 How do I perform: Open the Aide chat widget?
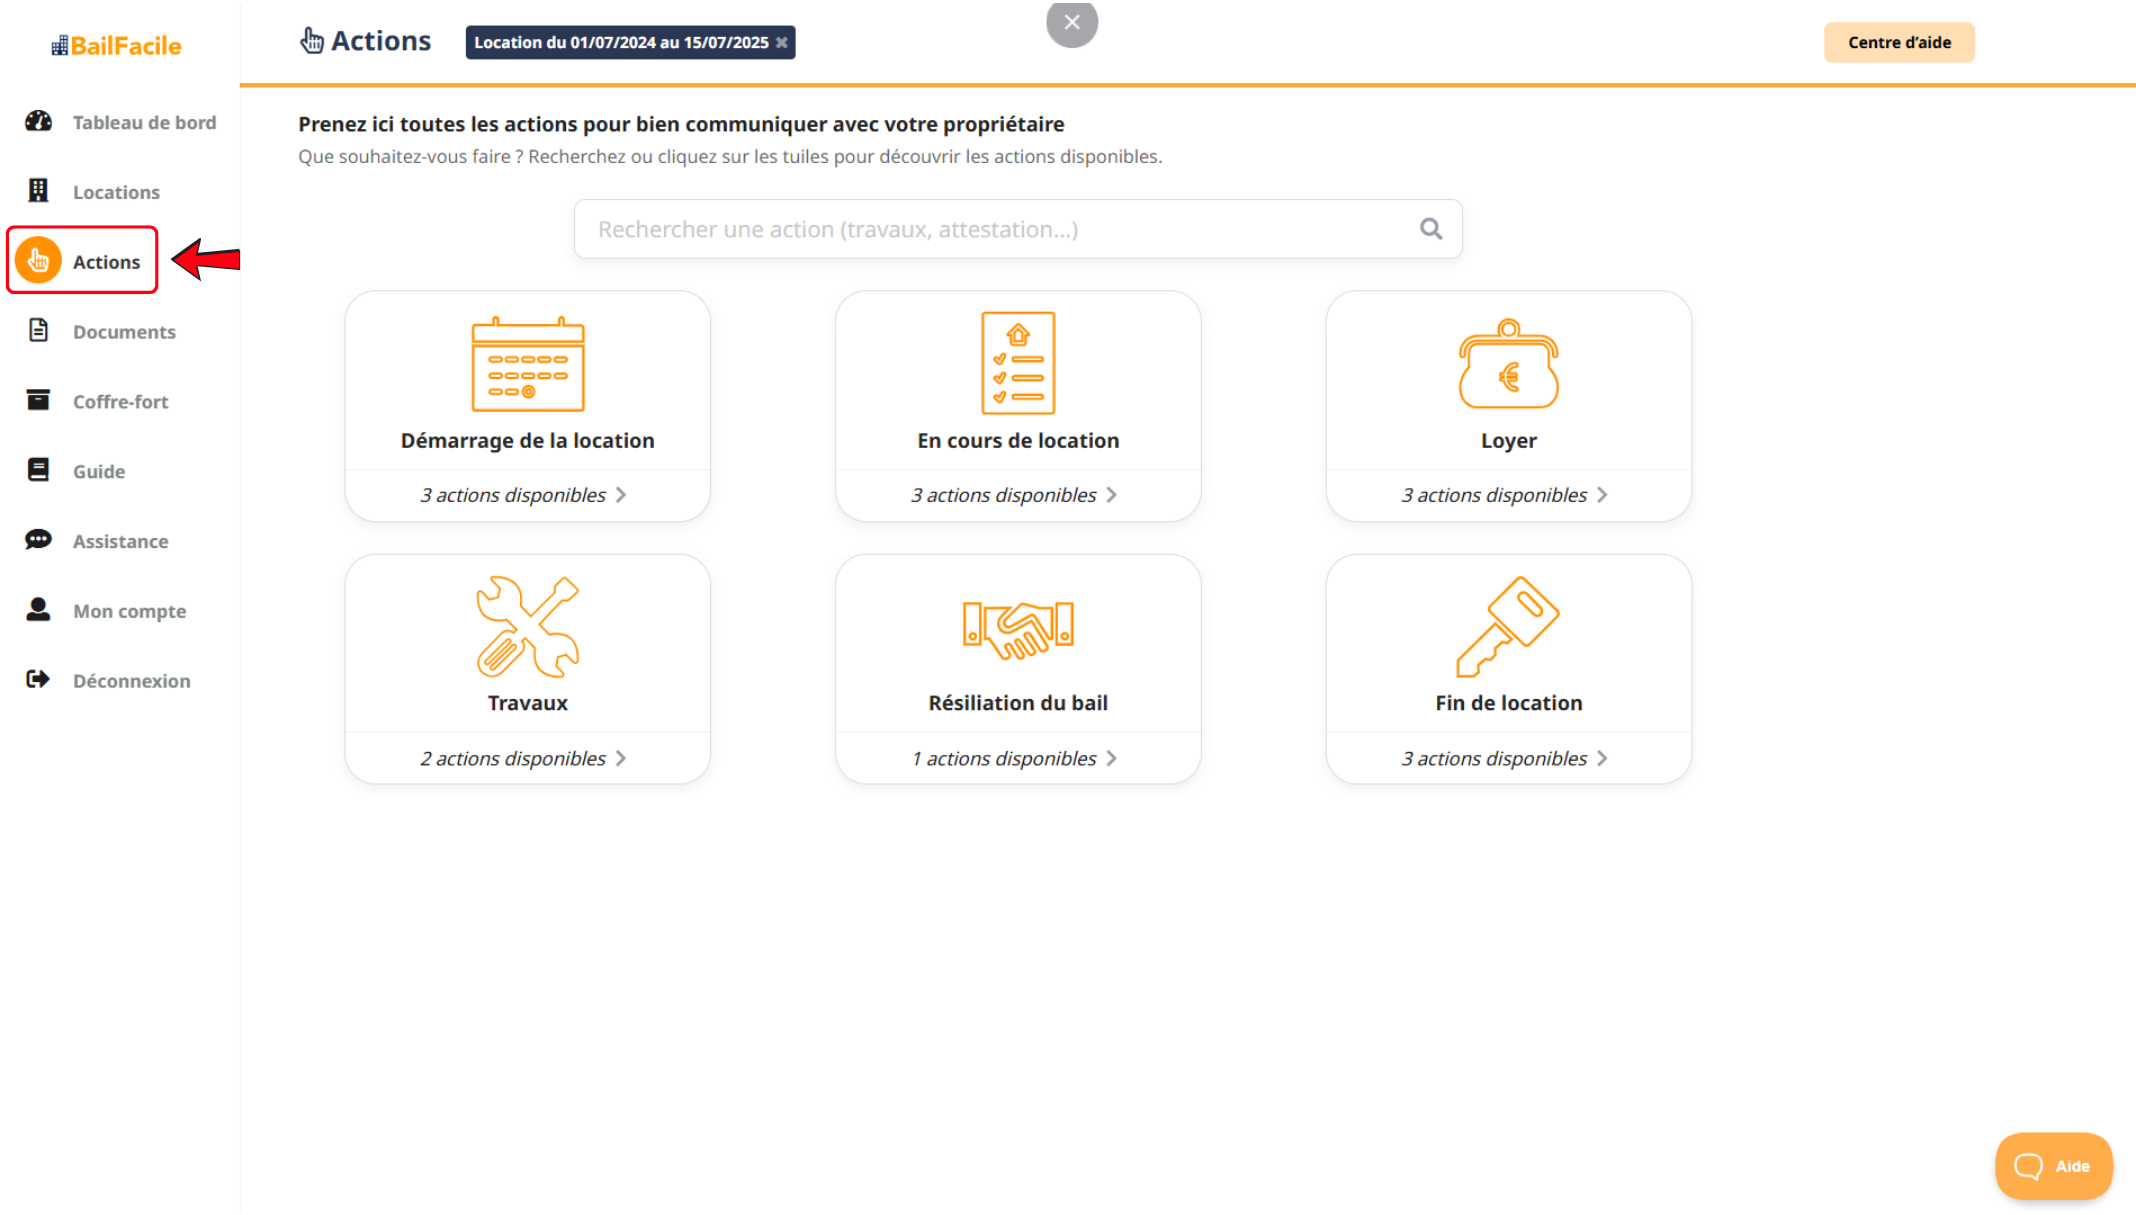2053,1166
